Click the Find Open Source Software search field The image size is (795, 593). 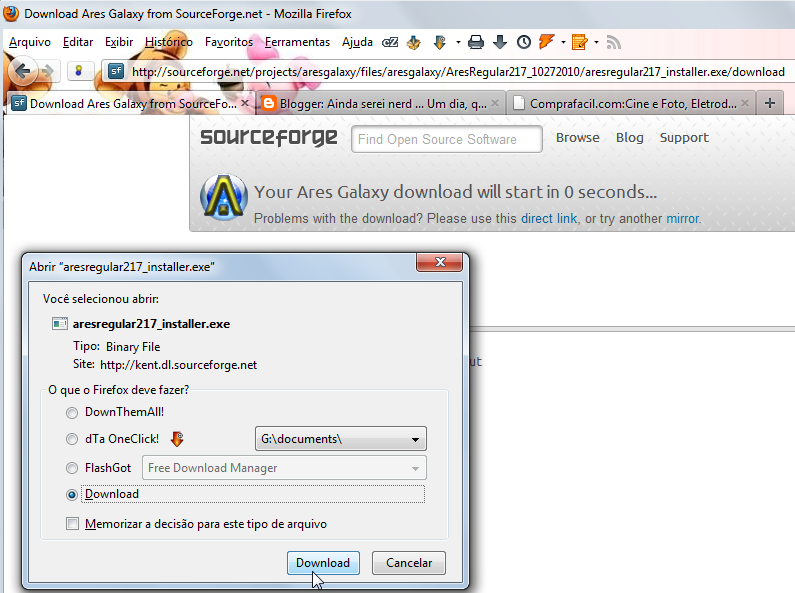click(x=447, y=139)
